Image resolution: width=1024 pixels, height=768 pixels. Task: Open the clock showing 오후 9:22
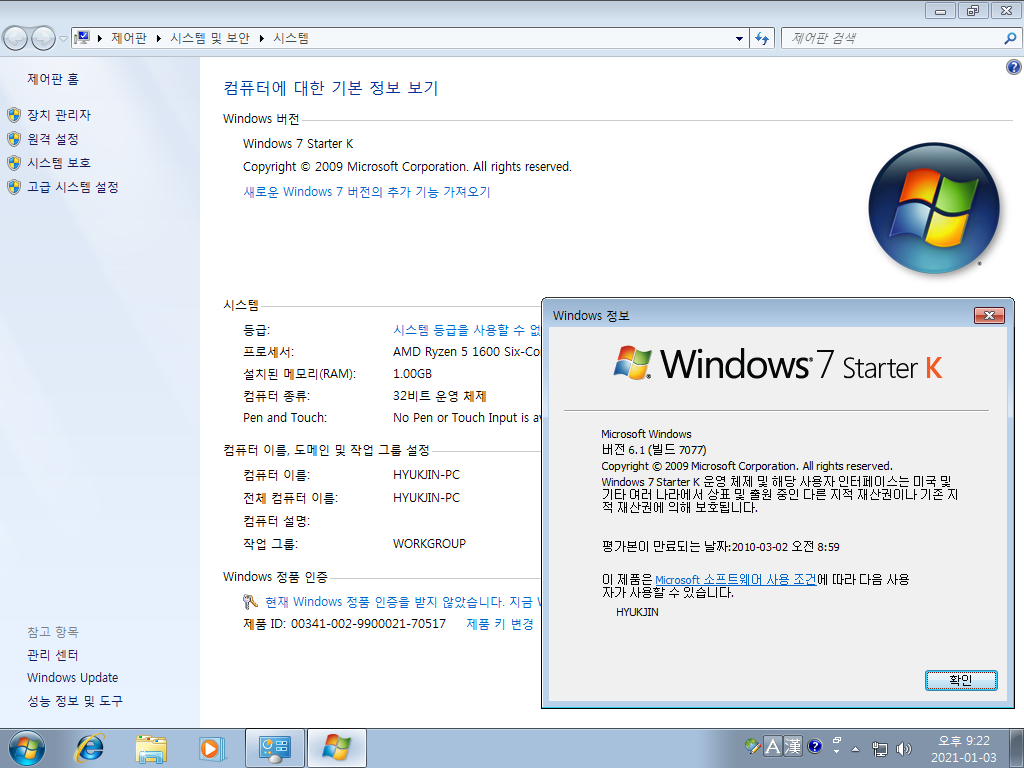point(964,748)
